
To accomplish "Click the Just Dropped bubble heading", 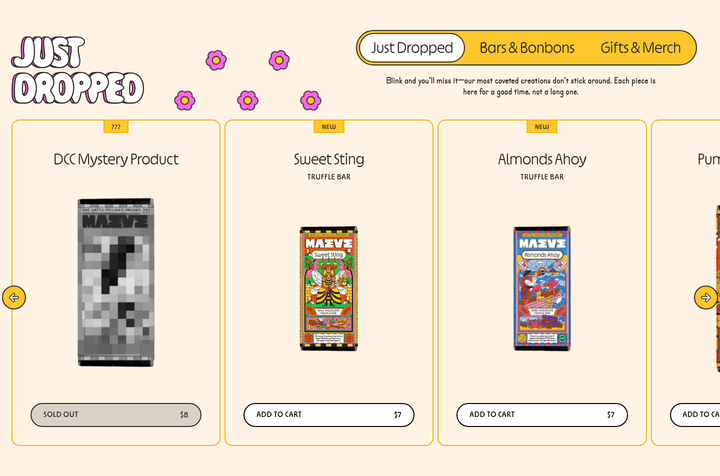I will [77, 70].
